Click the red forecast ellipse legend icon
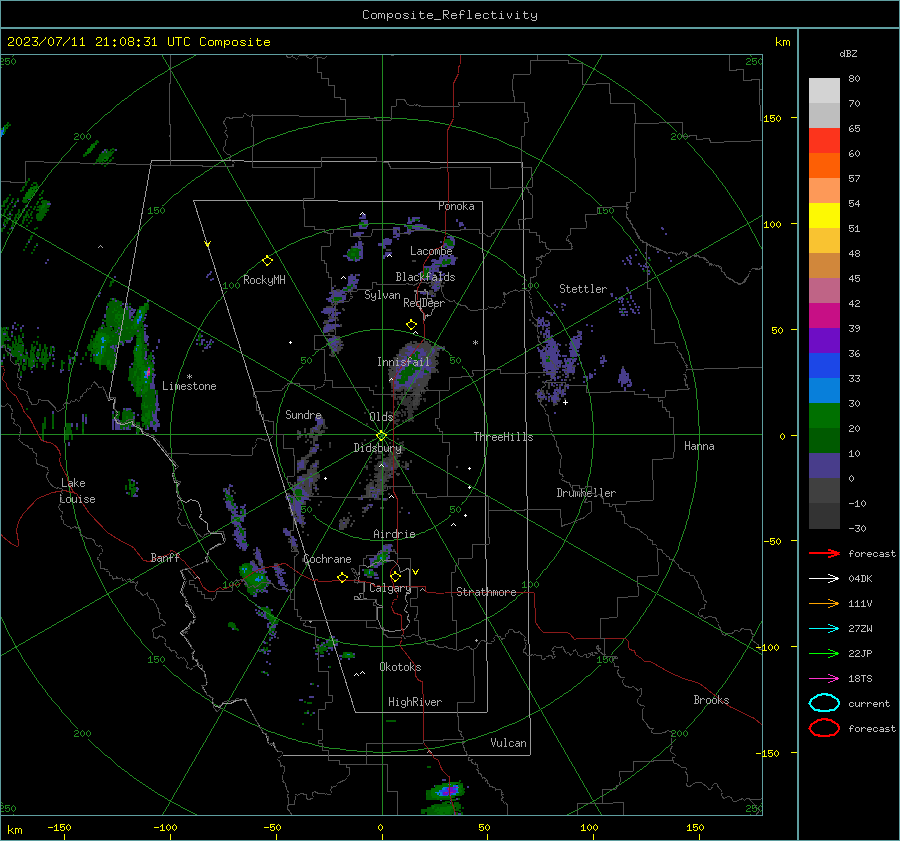The image size is (900, 841). click(x=824, y=728)
